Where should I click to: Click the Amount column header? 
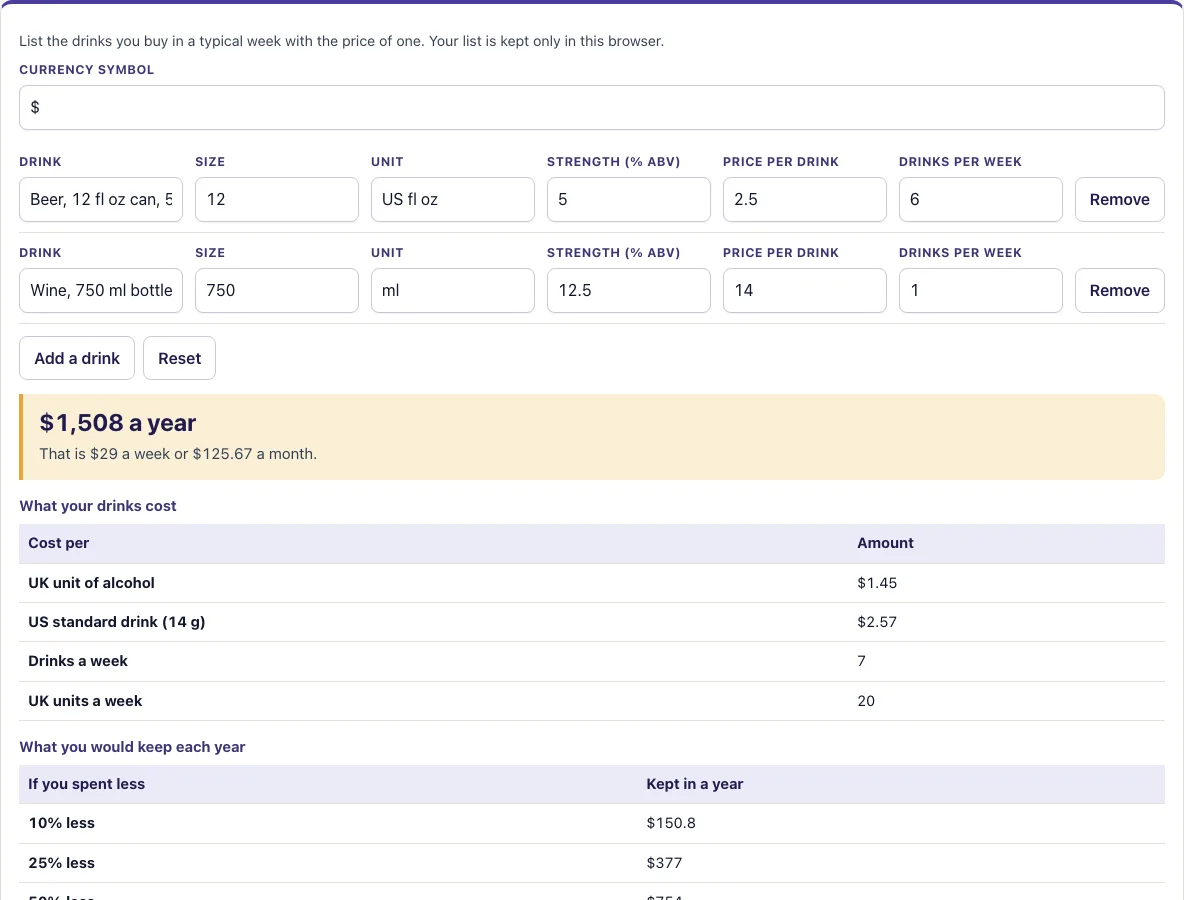point(885,543)
